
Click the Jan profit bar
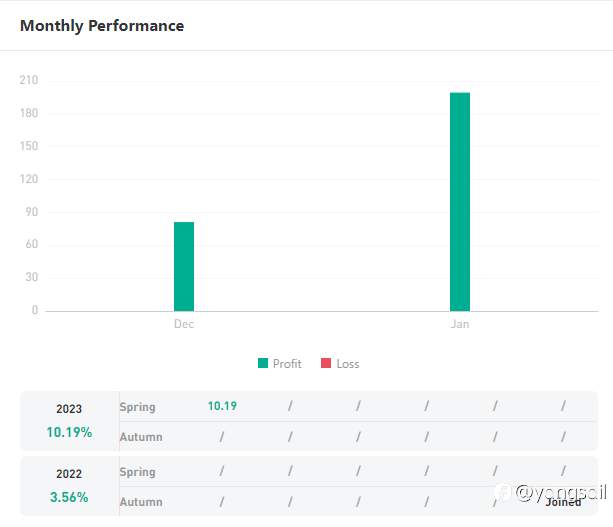460,201
